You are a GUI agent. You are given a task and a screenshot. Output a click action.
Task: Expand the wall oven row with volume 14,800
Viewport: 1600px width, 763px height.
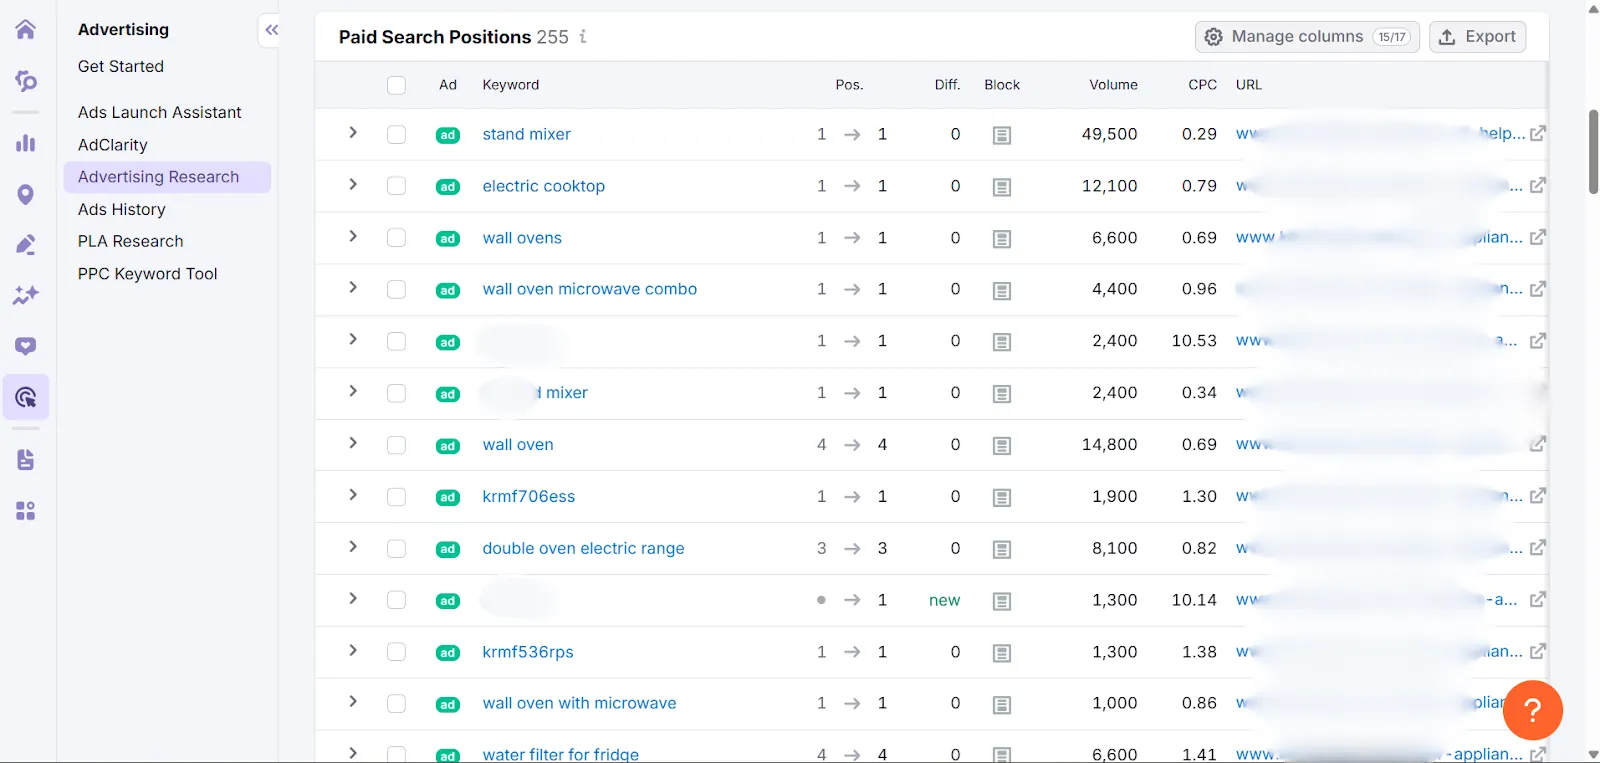353,443
